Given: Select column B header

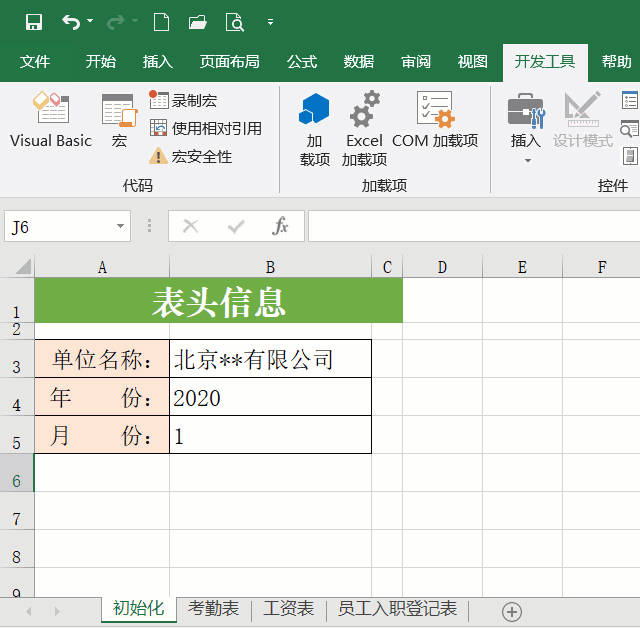Looking at the screenshot, I should tap(270, 267).
